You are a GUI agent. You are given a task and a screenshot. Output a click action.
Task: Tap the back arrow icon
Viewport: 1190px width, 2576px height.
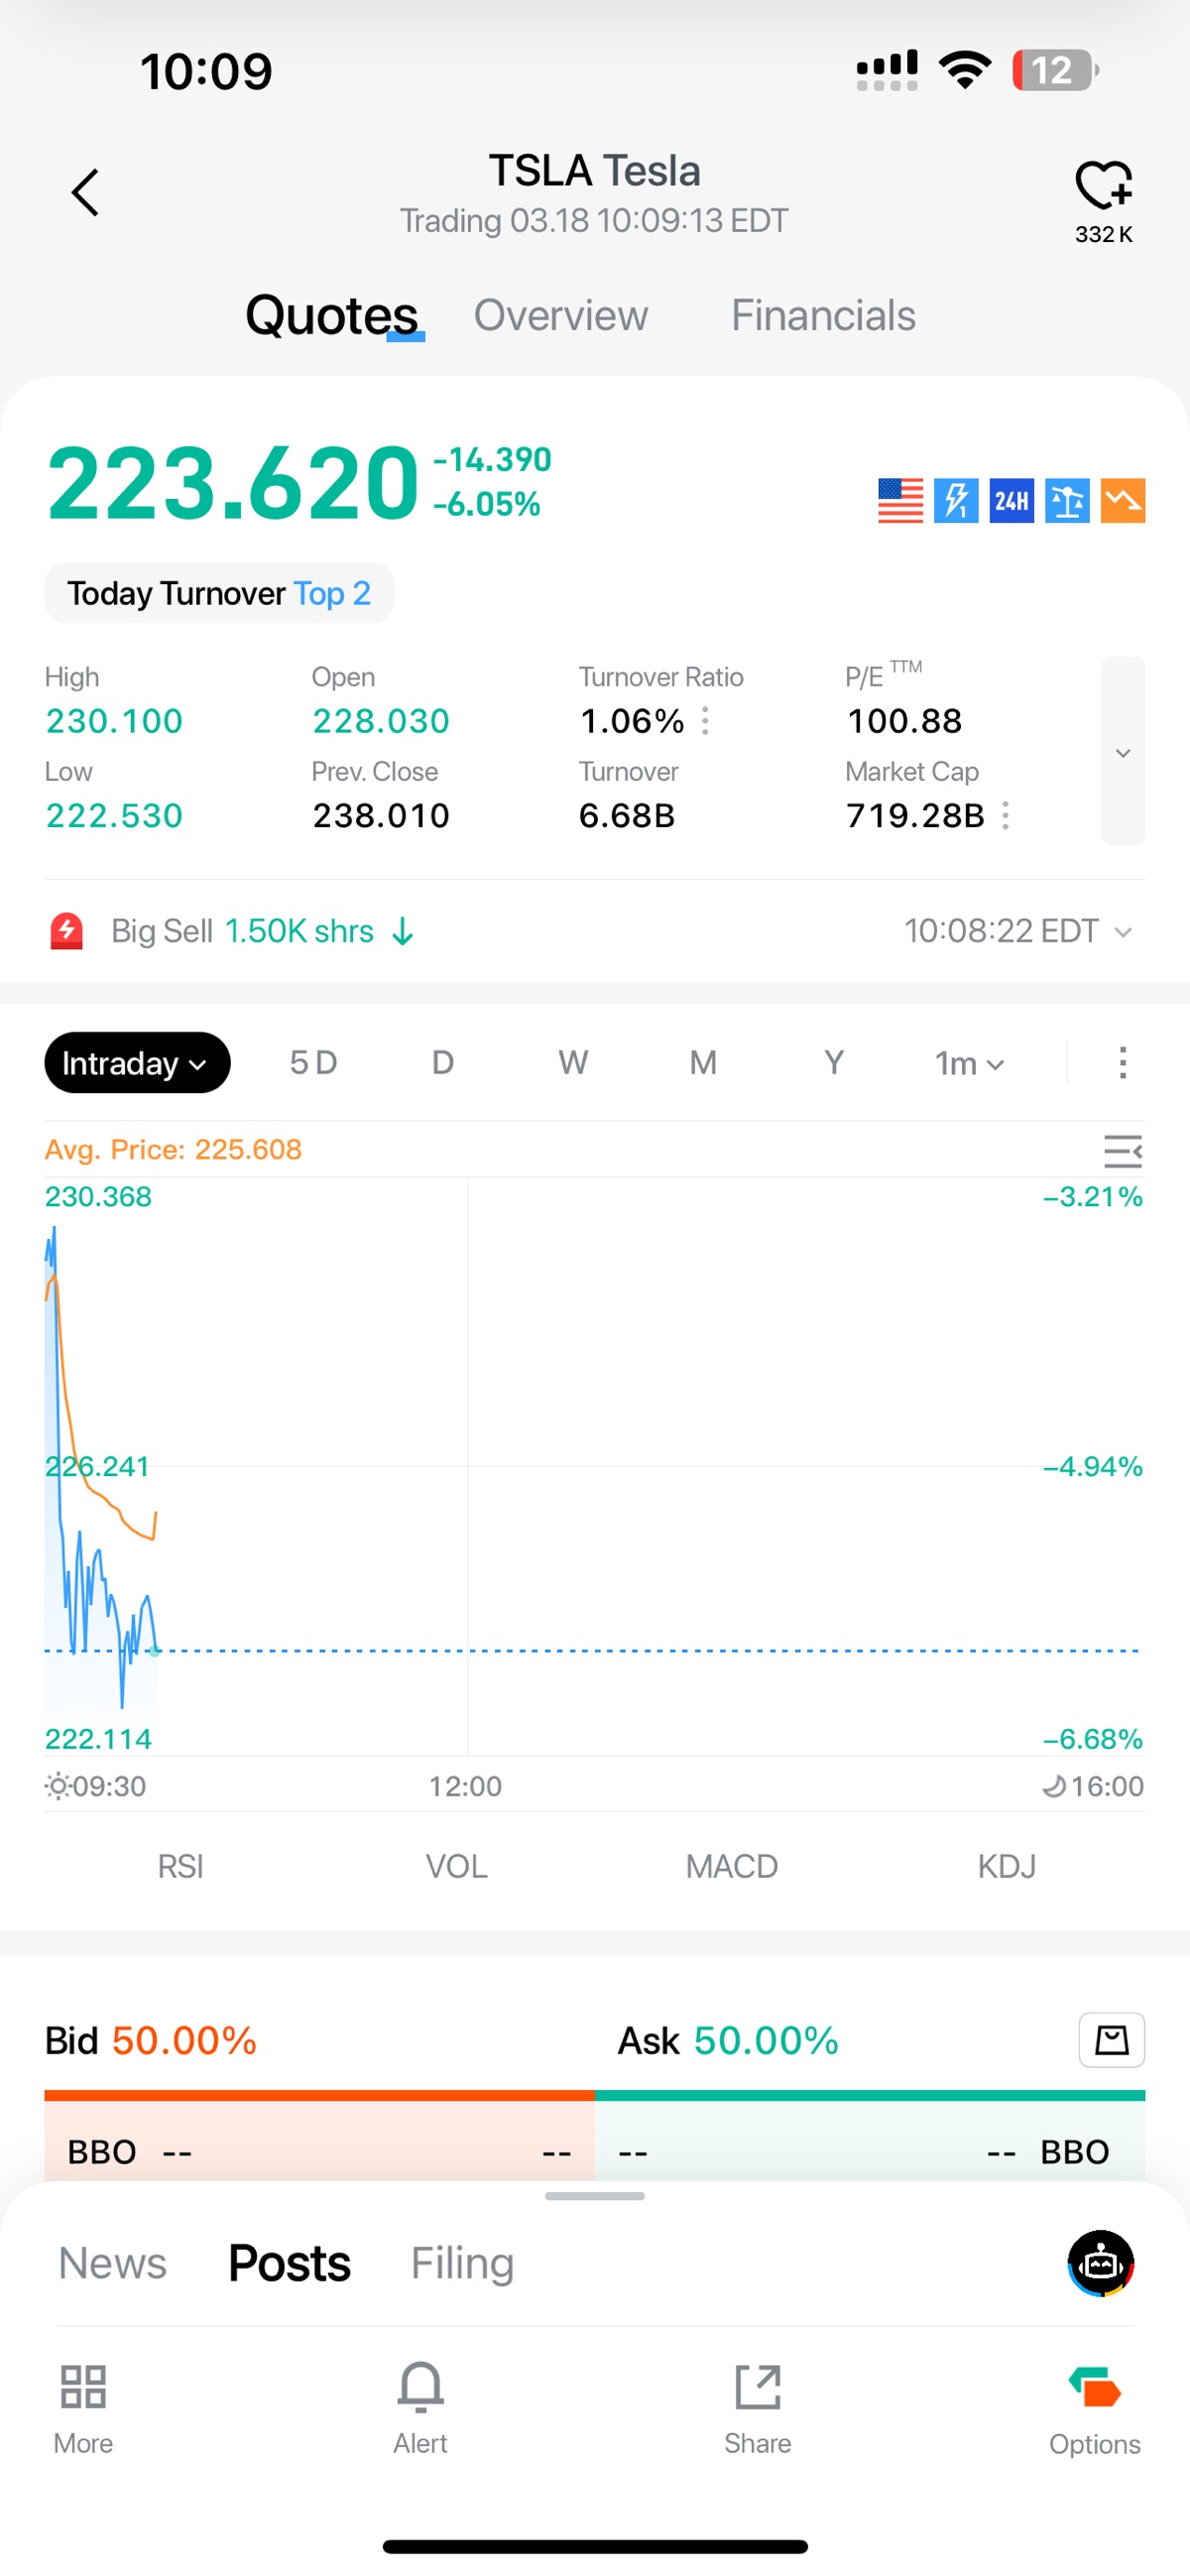point(85,192)
